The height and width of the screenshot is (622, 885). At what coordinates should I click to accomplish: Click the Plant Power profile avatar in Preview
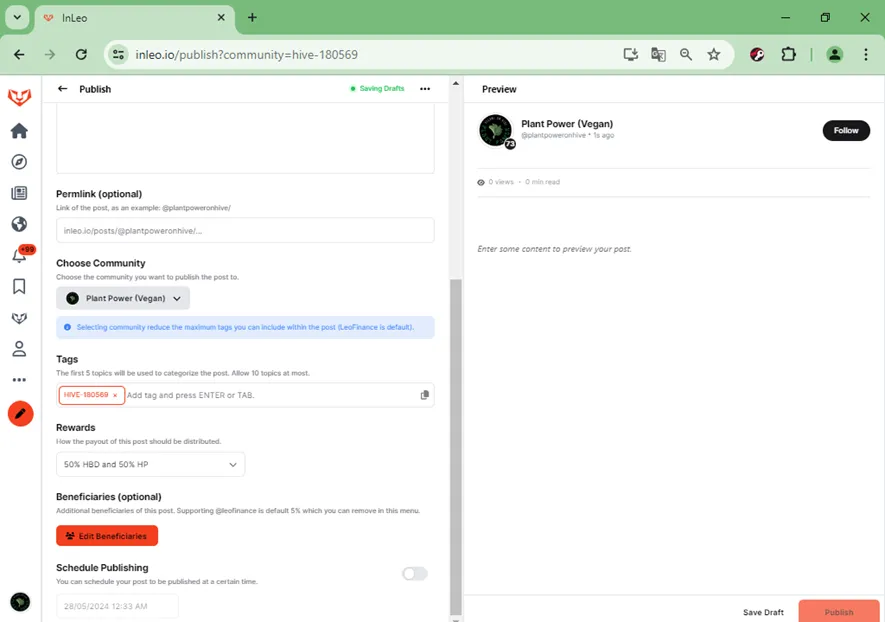tap(496, 130)
